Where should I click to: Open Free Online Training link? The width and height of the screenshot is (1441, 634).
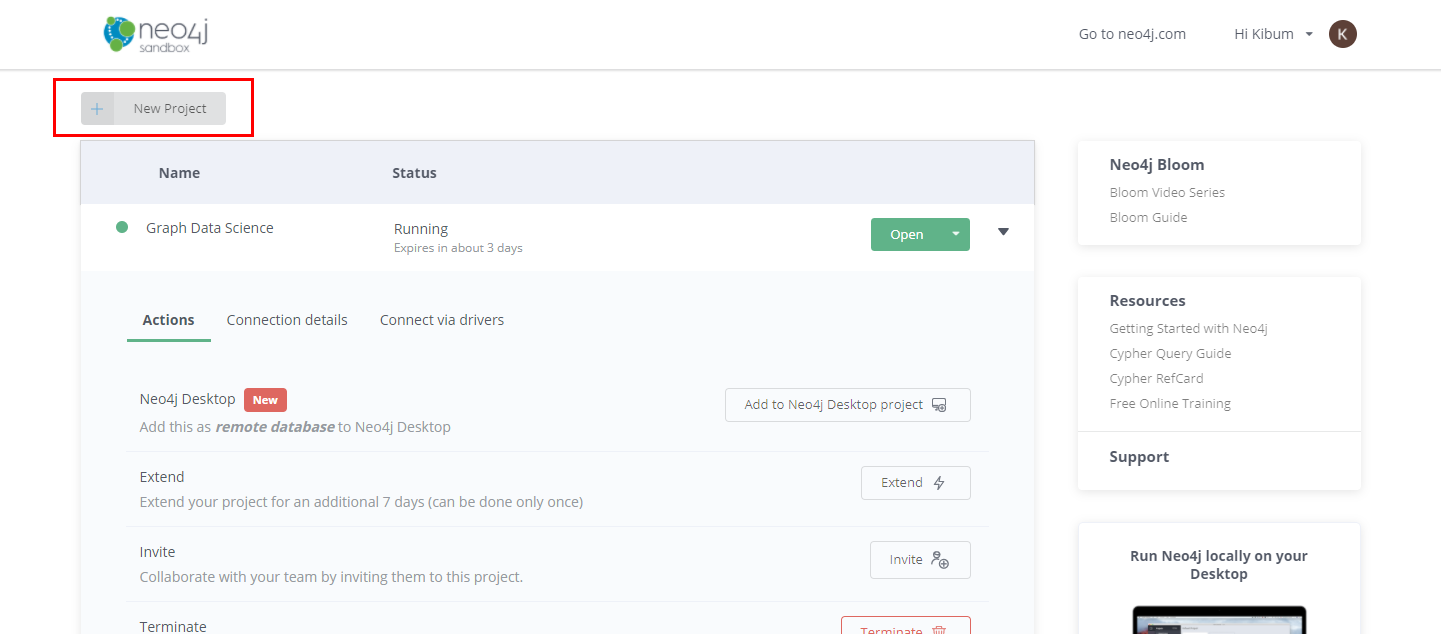pyautogui.click(x=1170, y=403)
